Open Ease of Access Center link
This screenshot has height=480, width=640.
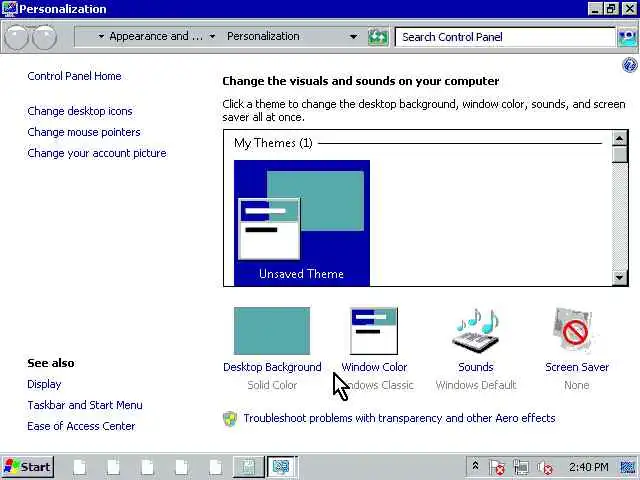click(x=81, y=426)
